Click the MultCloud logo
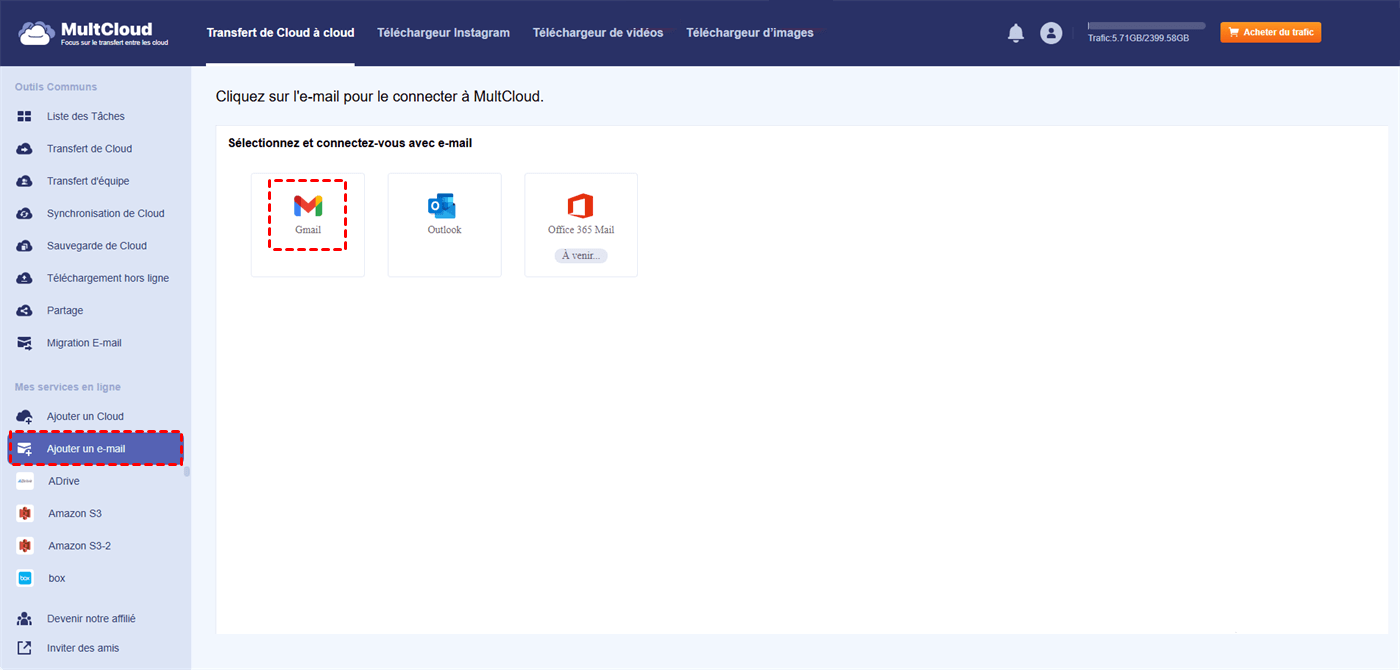 point(93,33)
